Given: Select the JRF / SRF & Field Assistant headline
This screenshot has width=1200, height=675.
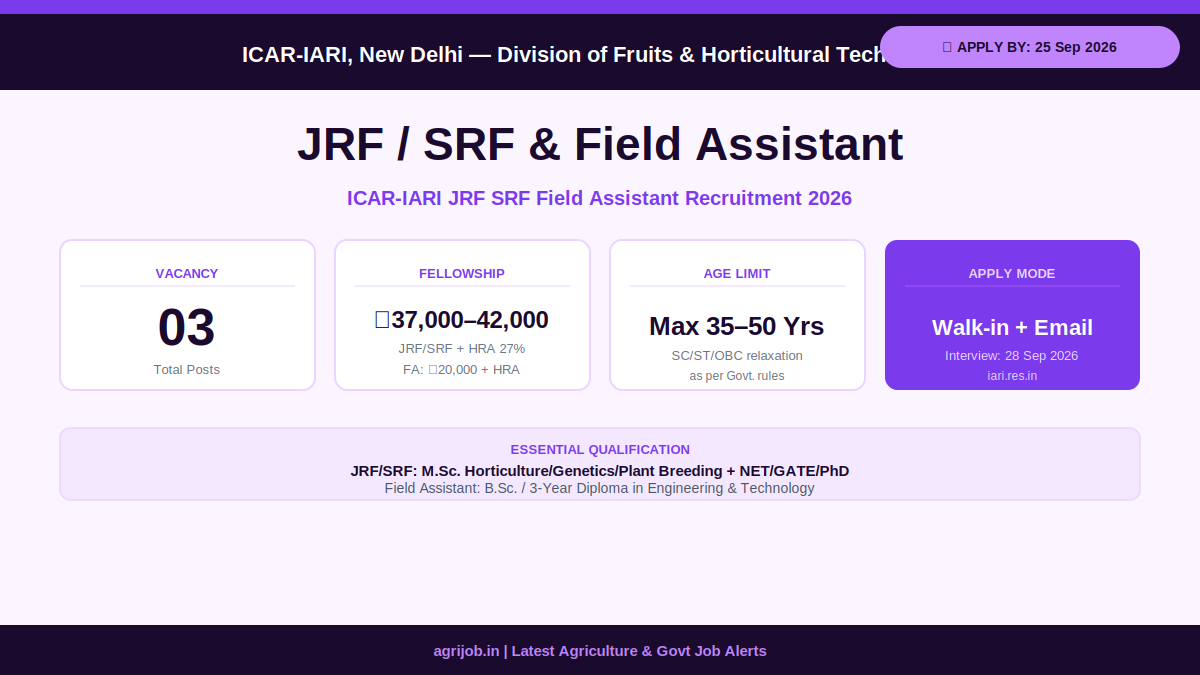Looking at the screenshot, I should [x=600, y=144].
